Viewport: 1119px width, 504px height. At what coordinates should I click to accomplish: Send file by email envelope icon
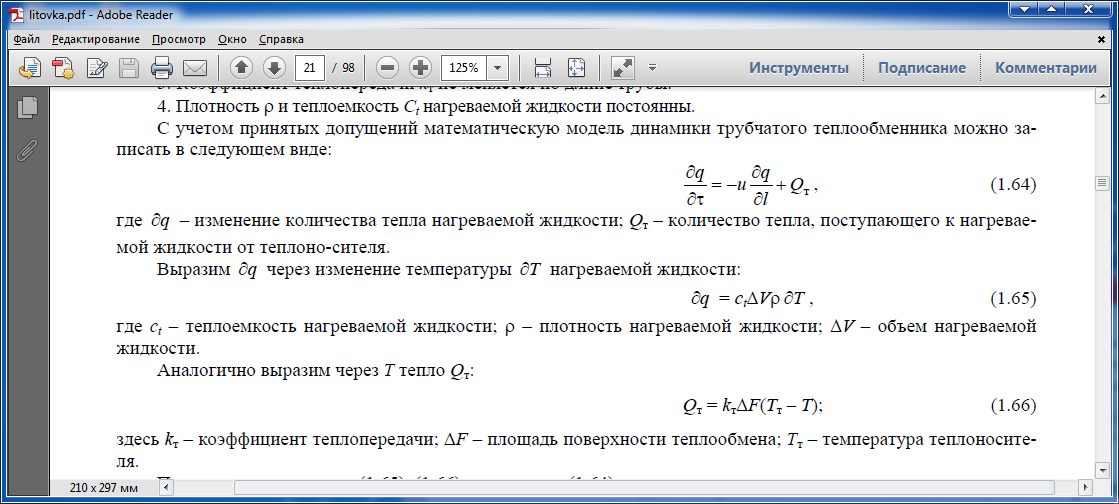coord(195,69)
